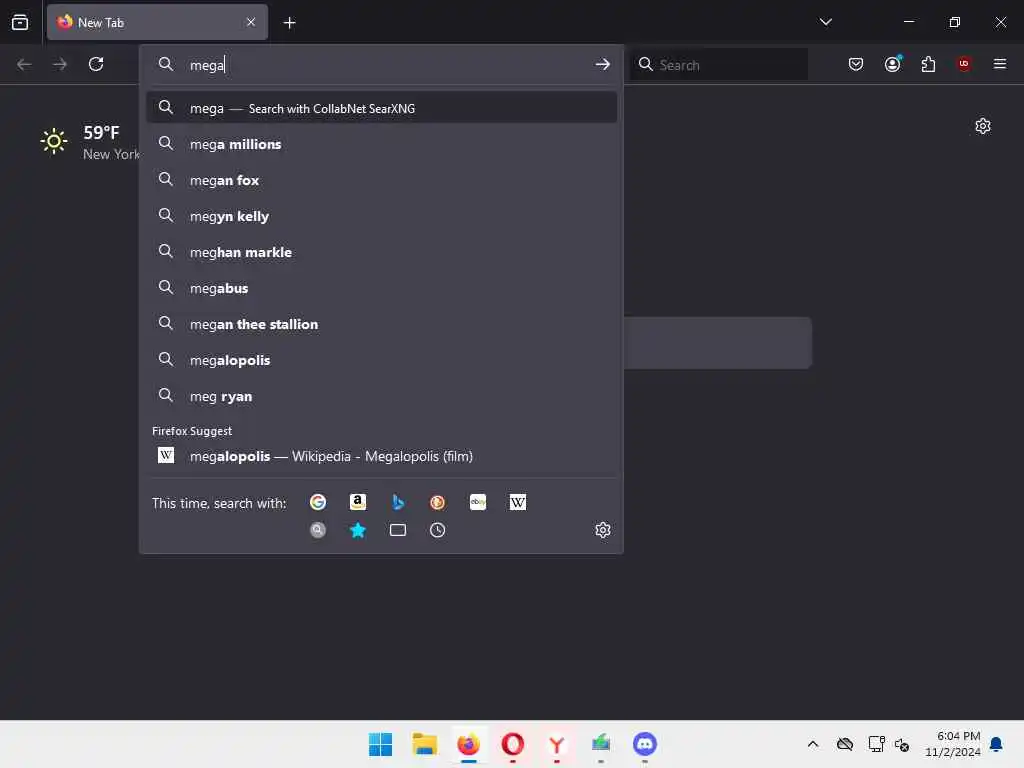Open File Explorer from the taskbar
Image resolution: width=1024 pixels, height=768 pixels.
[x=424, y=744]
